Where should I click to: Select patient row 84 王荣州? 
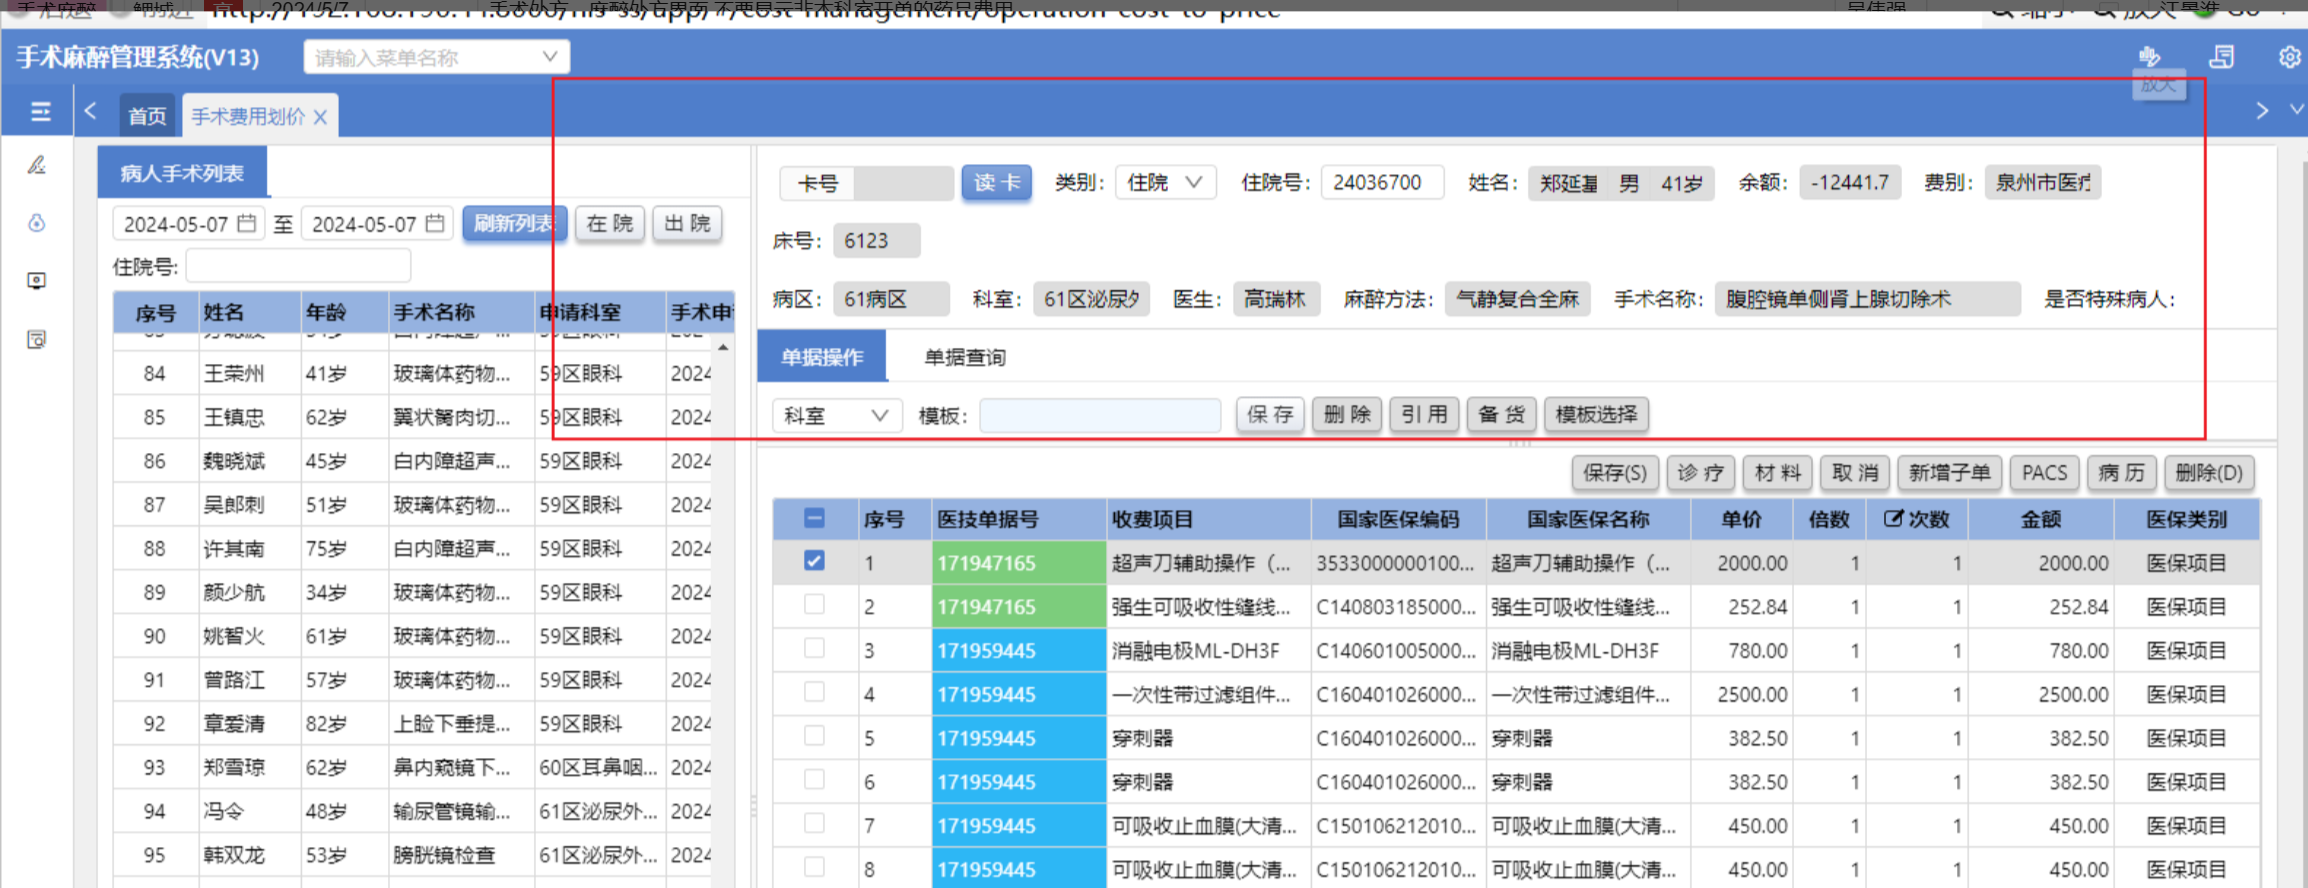point(412,373)
